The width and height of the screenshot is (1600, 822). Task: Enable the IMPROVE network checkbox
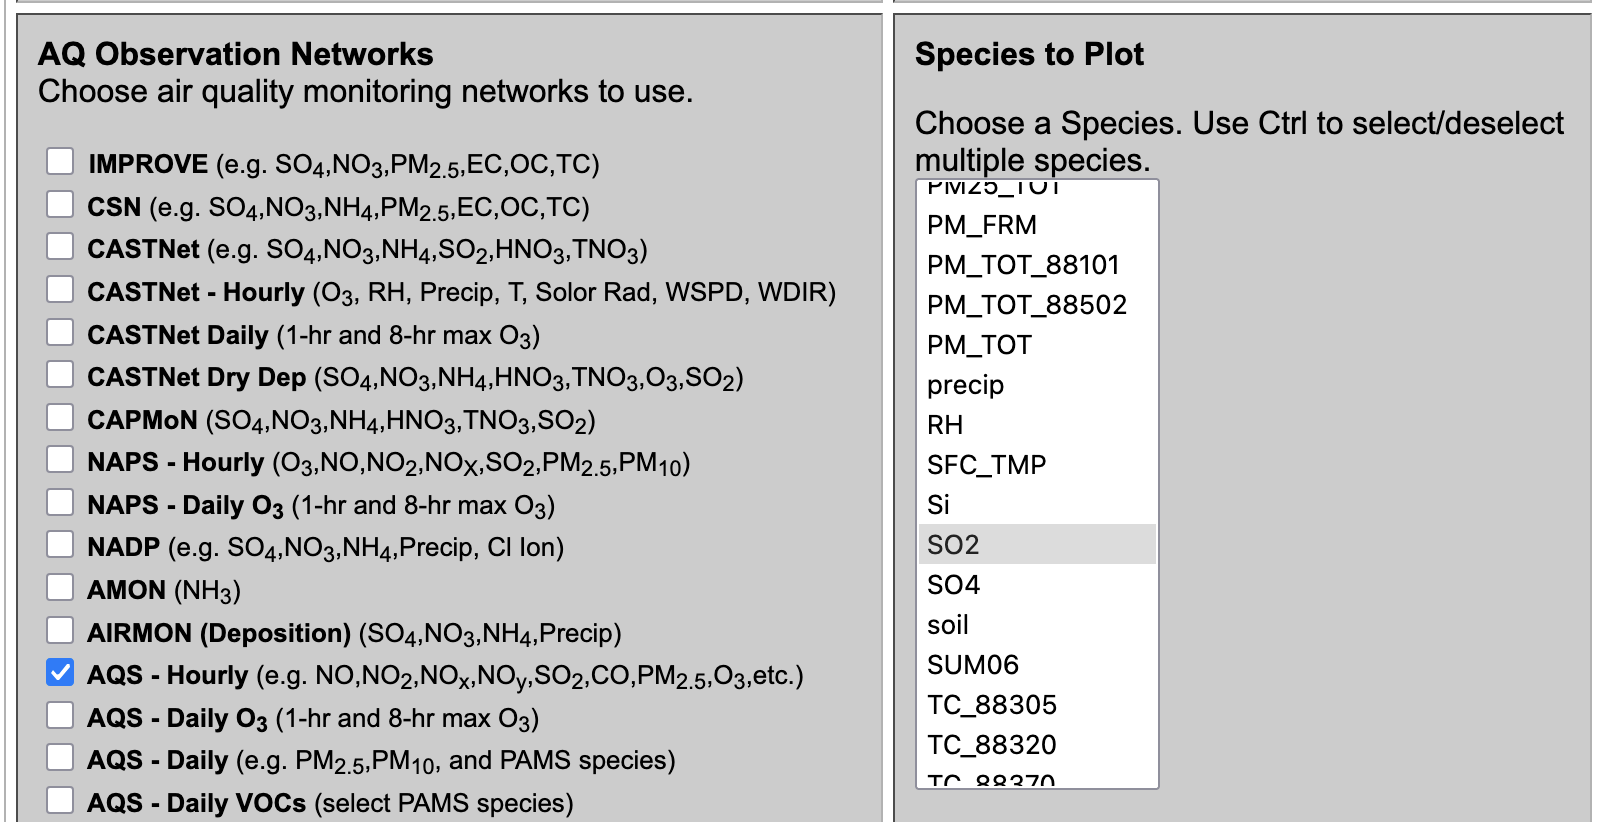click(60, 161)
